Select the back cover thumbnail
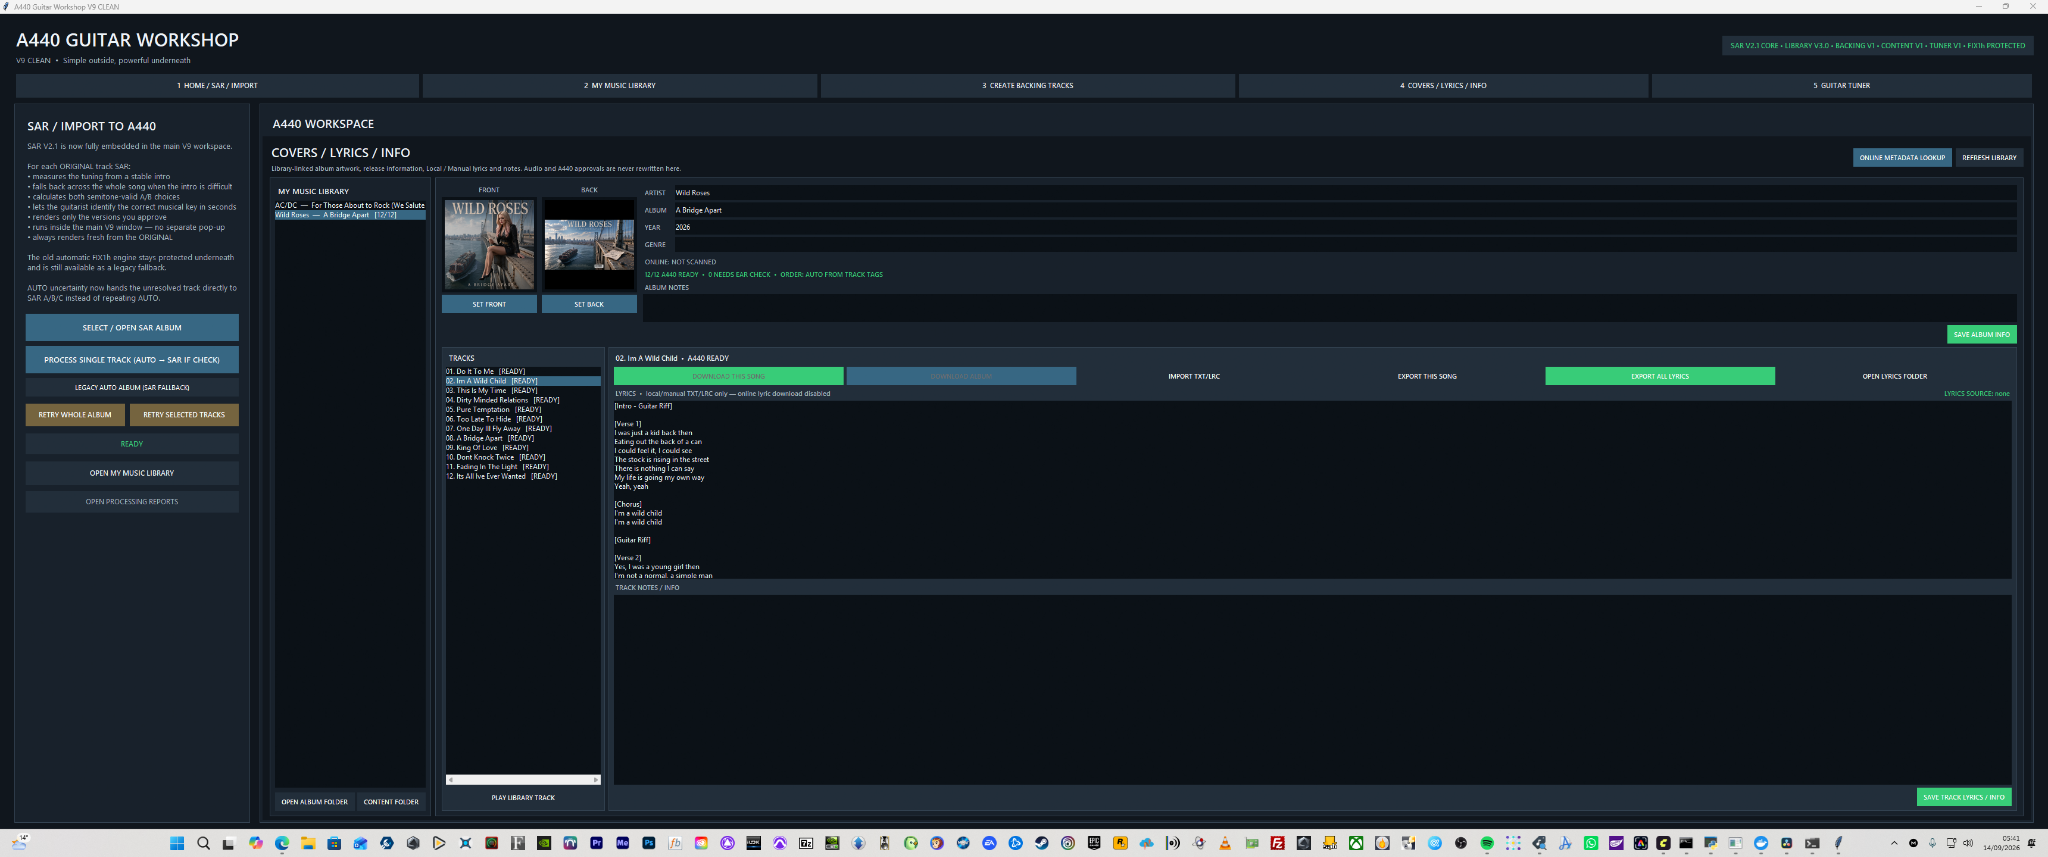The height and width of the screenshot is (857, 2048). point(589,244)
